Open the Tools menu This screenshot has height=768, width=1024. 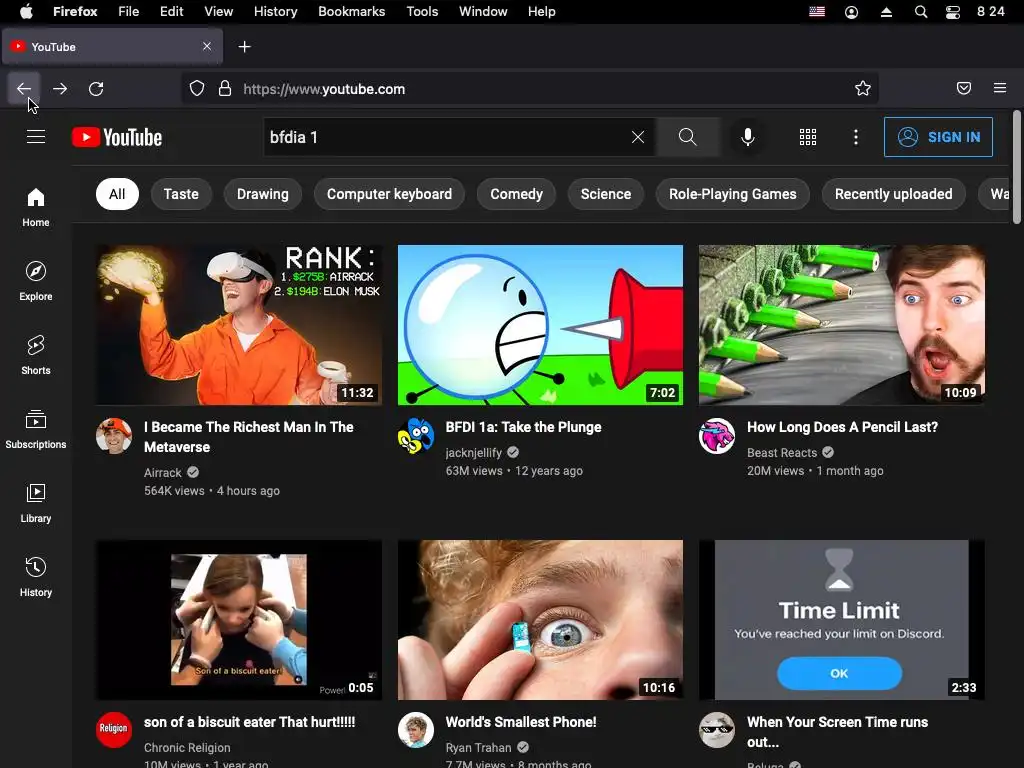422,12
